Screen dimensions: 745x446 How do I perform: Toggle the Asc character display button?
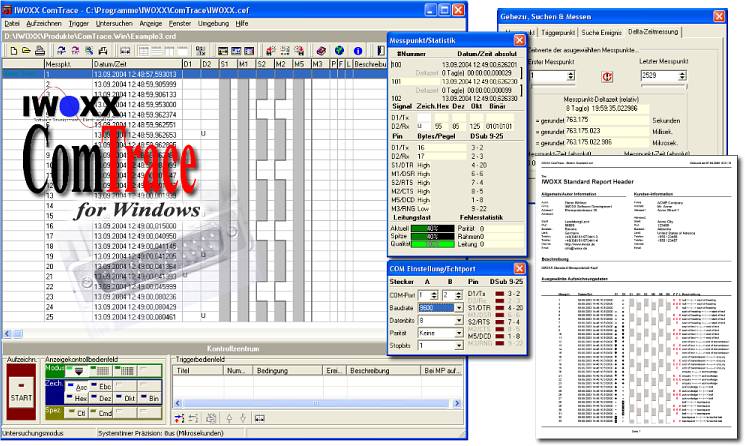[x=78, y=387]
